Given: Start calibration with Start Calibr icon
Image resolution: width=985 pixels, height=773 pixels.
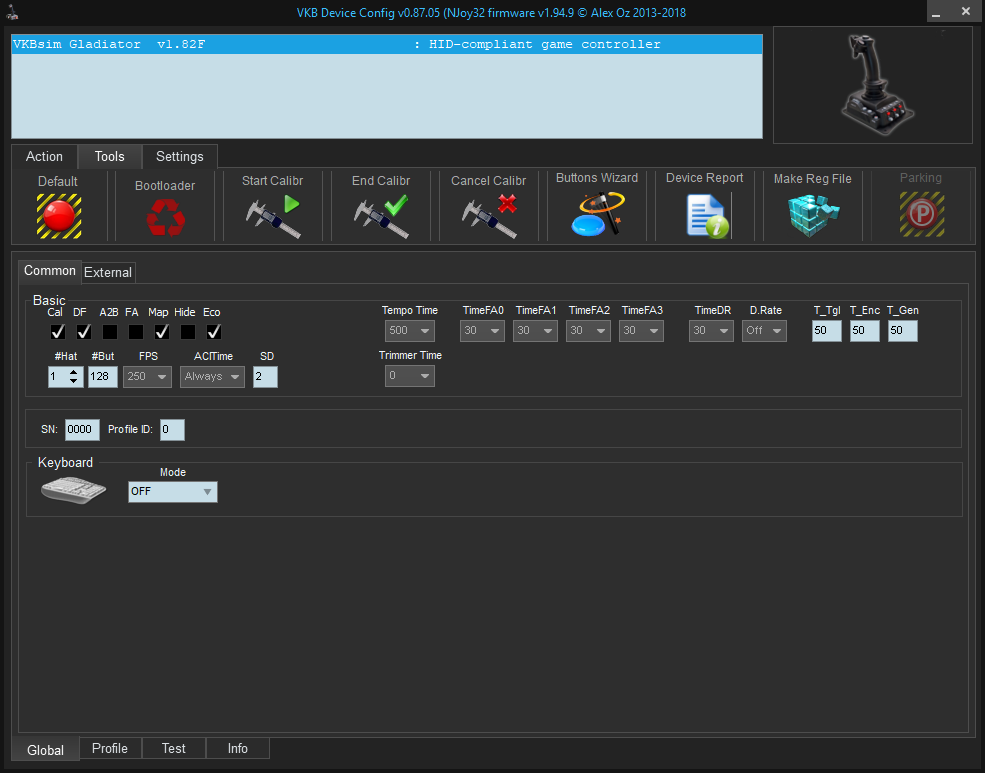Looking at the screenshot, I should [273, 216].
